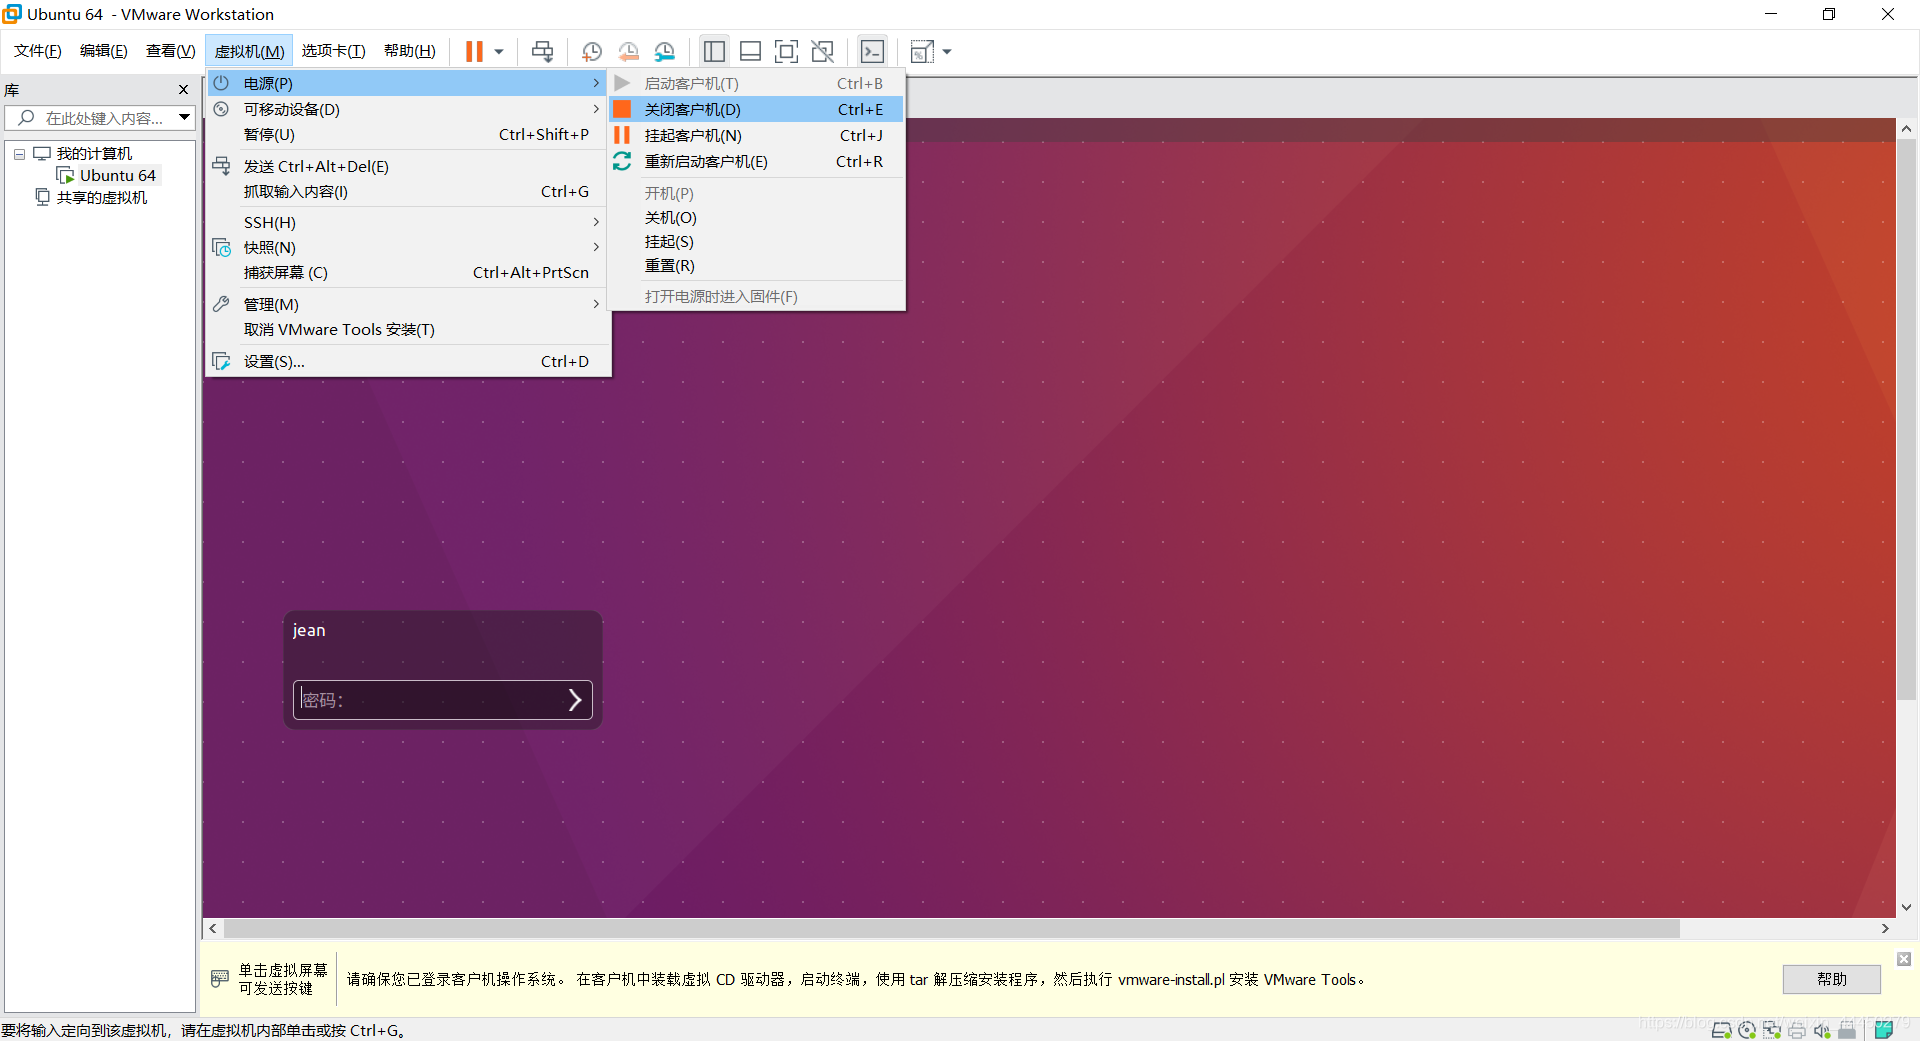Open the 文件(F) menu
This screenshot has height=1041, width=1920.
[x=38, y=51]
